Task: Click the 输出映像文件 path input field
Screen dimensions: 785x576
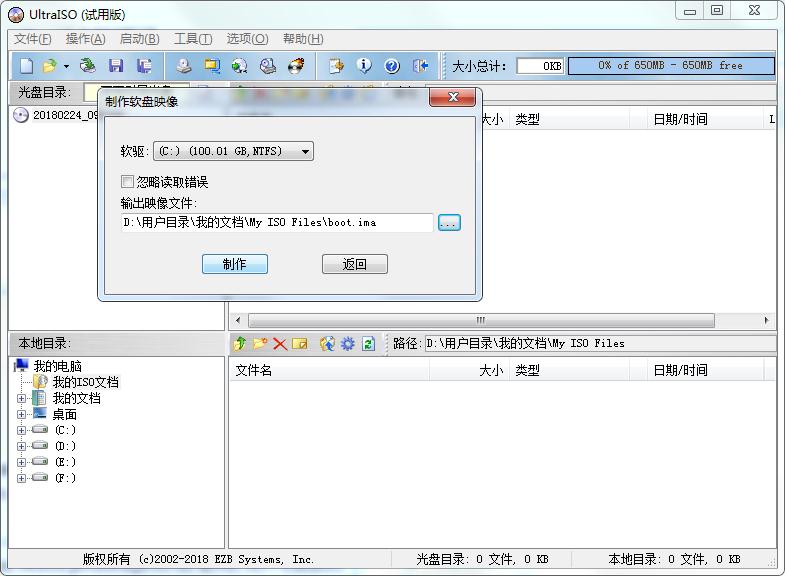Action: [277, 223]
